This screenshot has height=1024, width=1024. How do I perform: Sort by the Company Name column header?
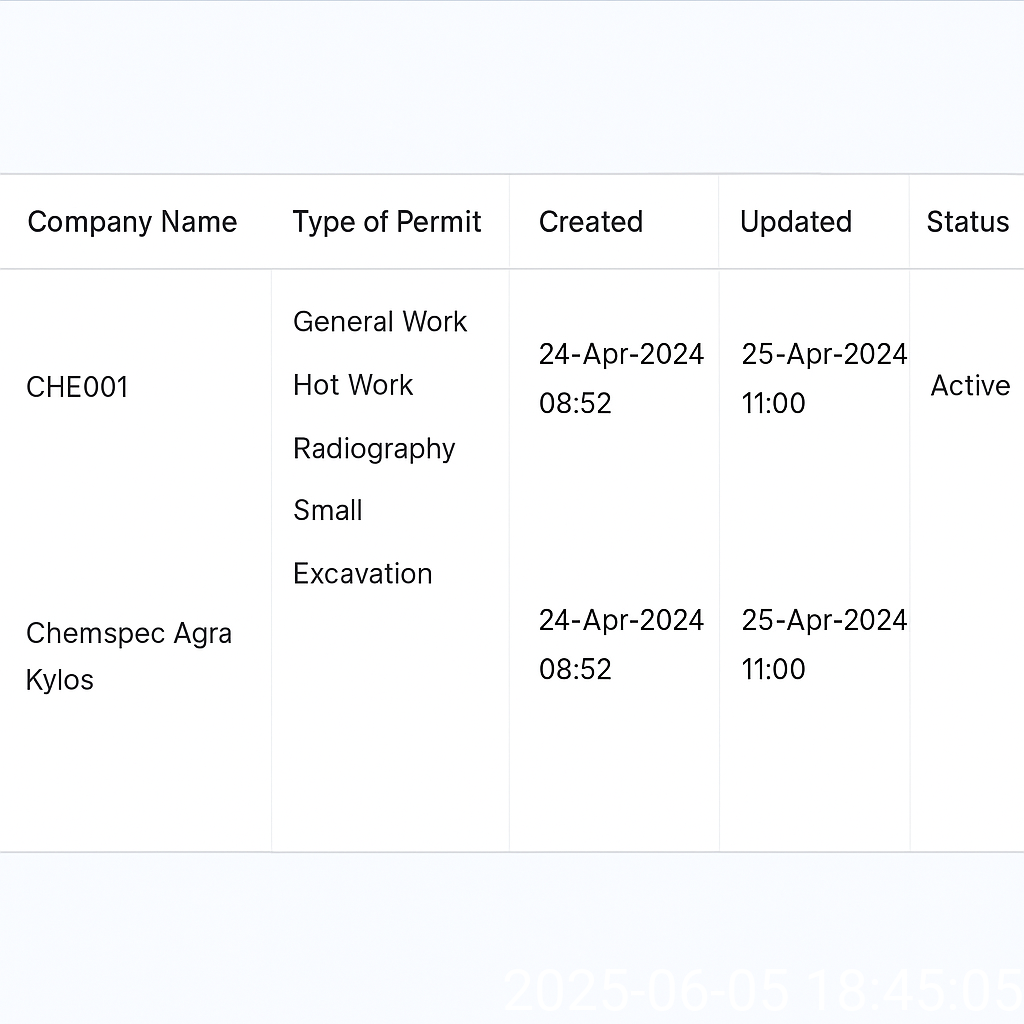tap(132, 222)
